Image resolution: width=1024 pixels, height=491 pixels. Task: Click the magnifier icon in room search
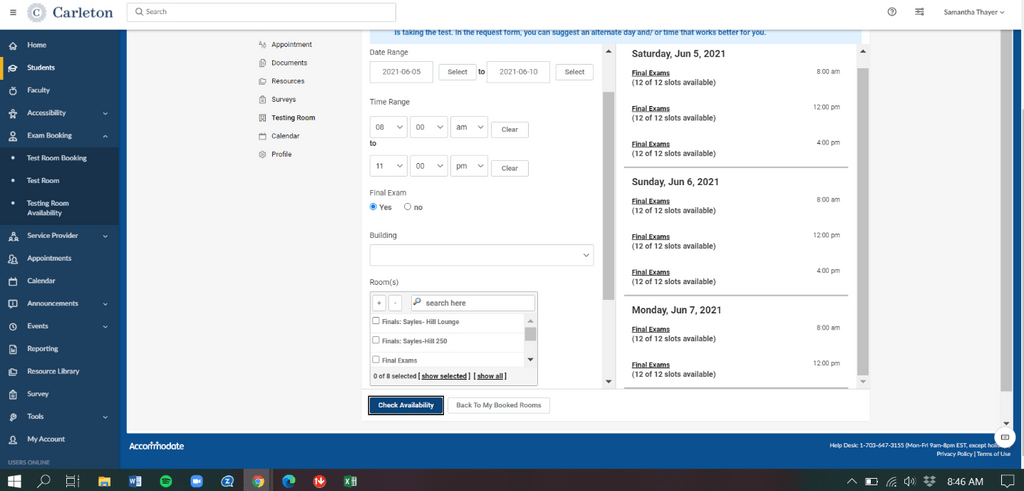click(x=417, y=302)
